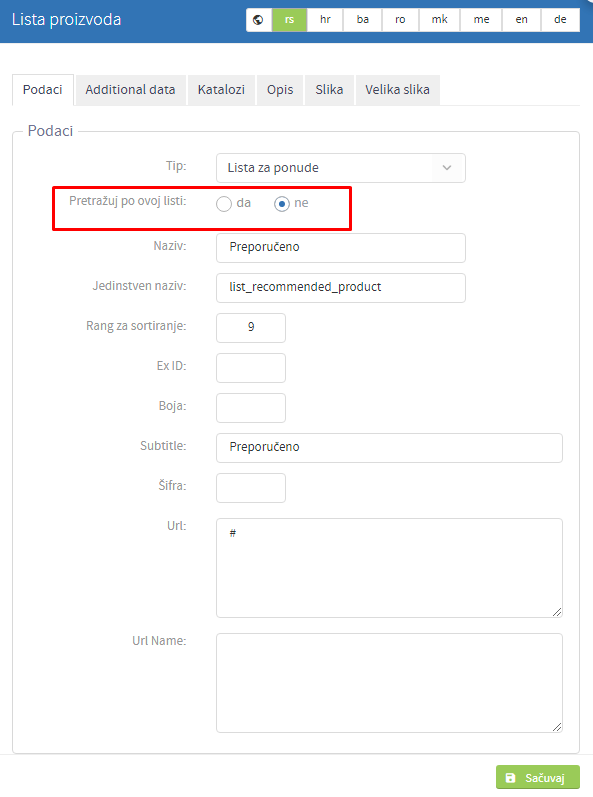Click the Boja color input field
This screenshot has height=797, width=593.
(251, 408)
